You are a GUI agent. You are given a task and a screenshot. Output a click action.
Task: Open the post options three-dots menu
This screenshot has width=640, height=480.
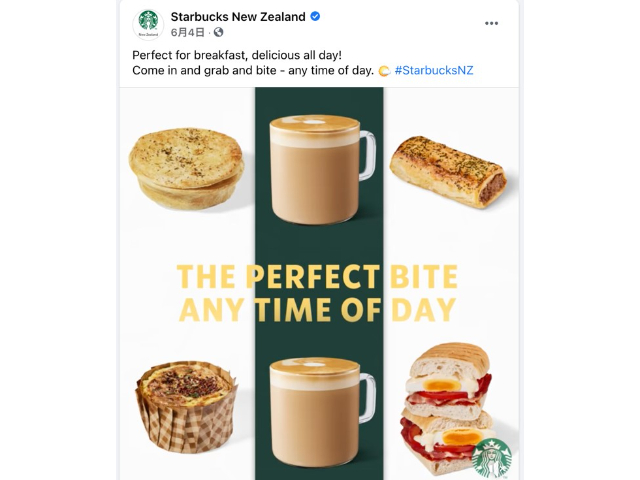[491, 23]
